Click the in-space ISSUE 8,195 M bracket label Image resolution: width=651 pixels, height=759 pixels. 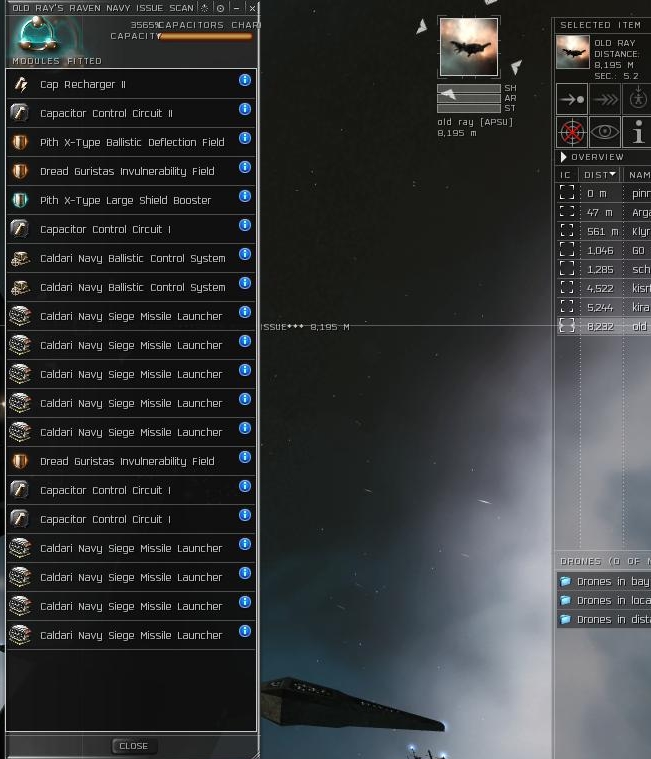click(x=305, y=327)
